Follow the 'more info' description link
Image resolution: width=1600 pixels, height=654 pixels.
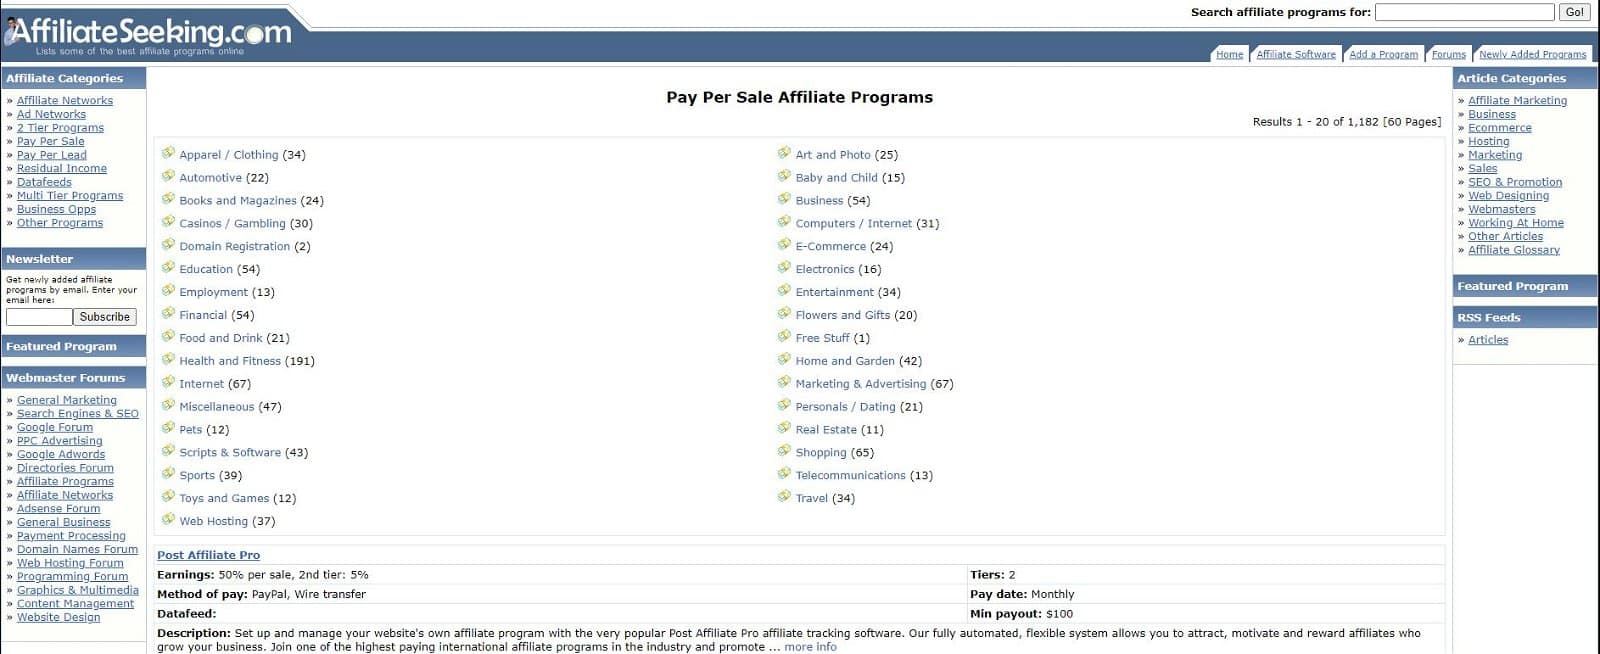(810, 647)
